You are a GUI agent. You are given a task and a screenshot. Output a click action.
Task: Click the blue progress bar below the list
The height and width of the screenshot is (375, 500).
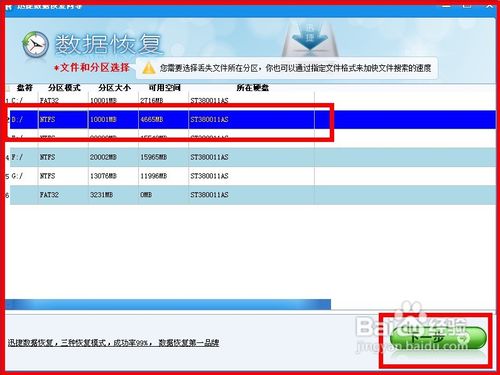pos(168,304)
